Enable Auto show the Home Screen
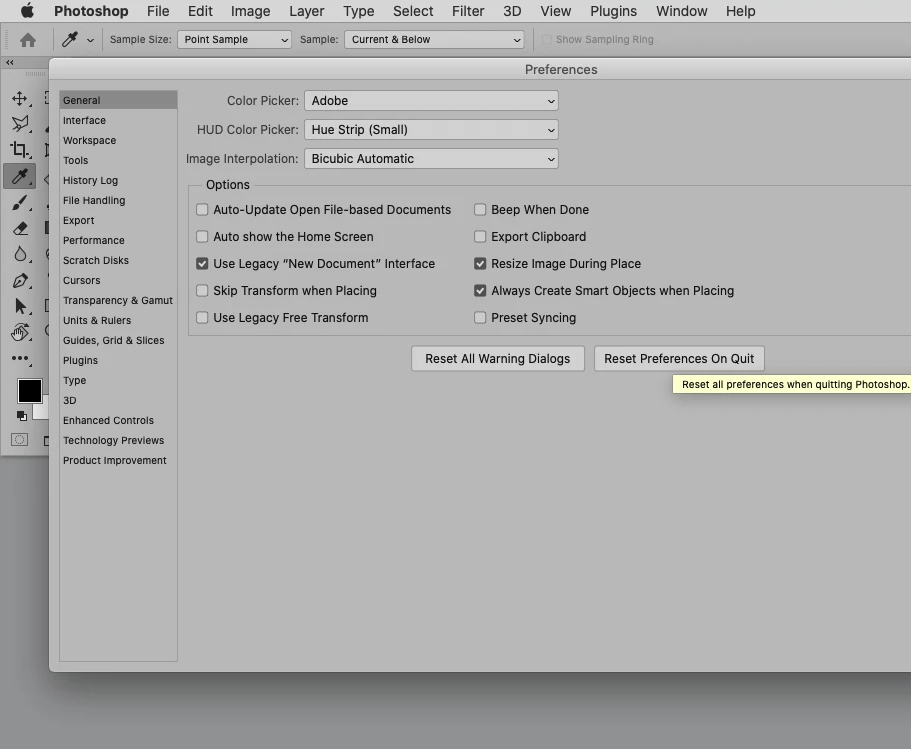Viewport: 911px width, 749px height. click(x=202, y=236)
